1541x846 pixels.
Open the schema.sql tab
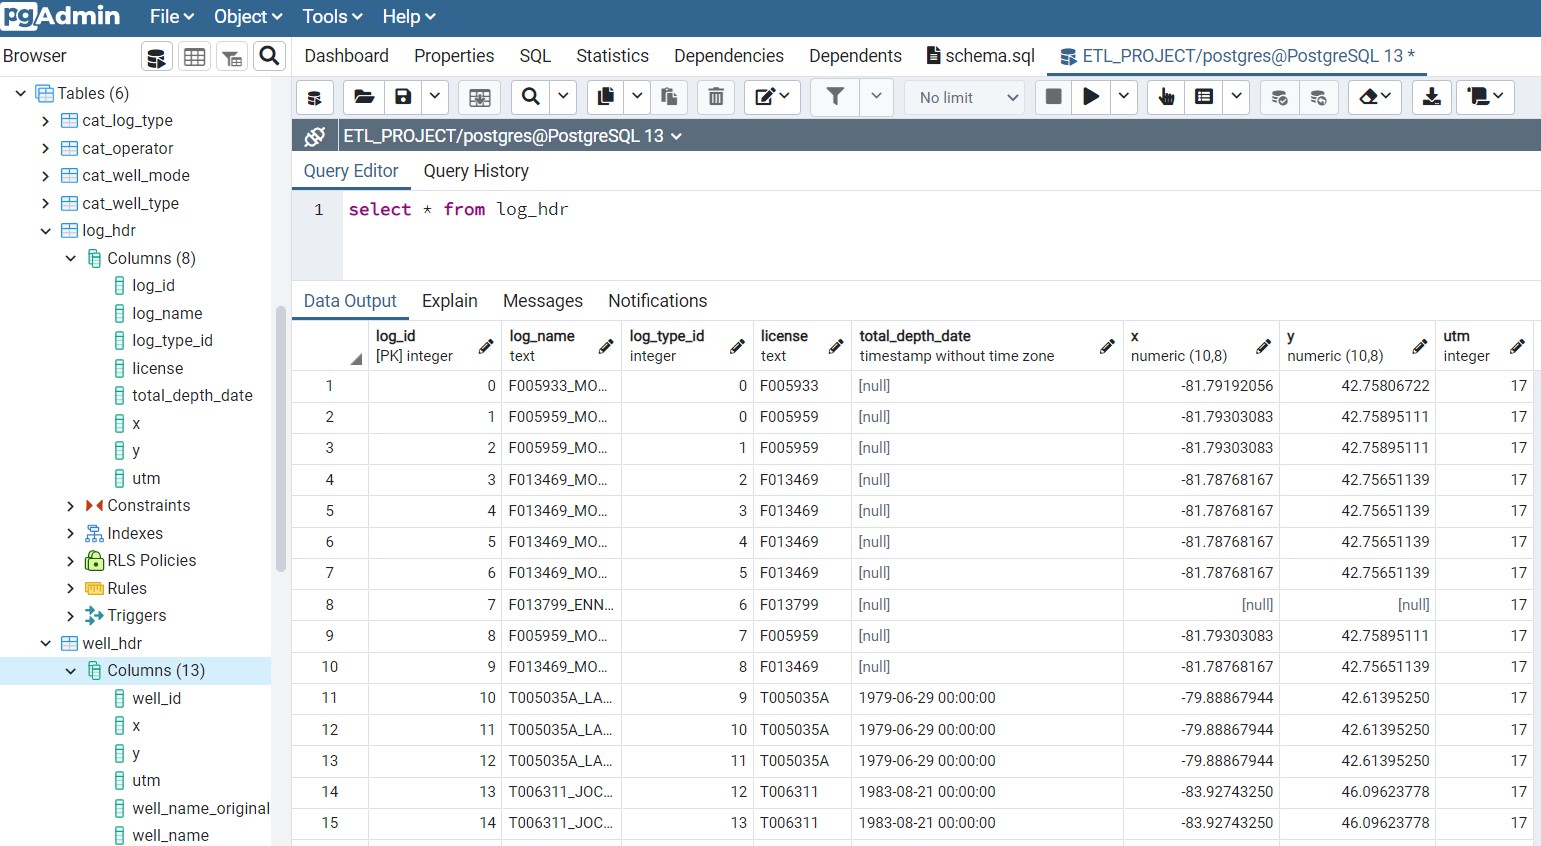(x=981, y=56)
